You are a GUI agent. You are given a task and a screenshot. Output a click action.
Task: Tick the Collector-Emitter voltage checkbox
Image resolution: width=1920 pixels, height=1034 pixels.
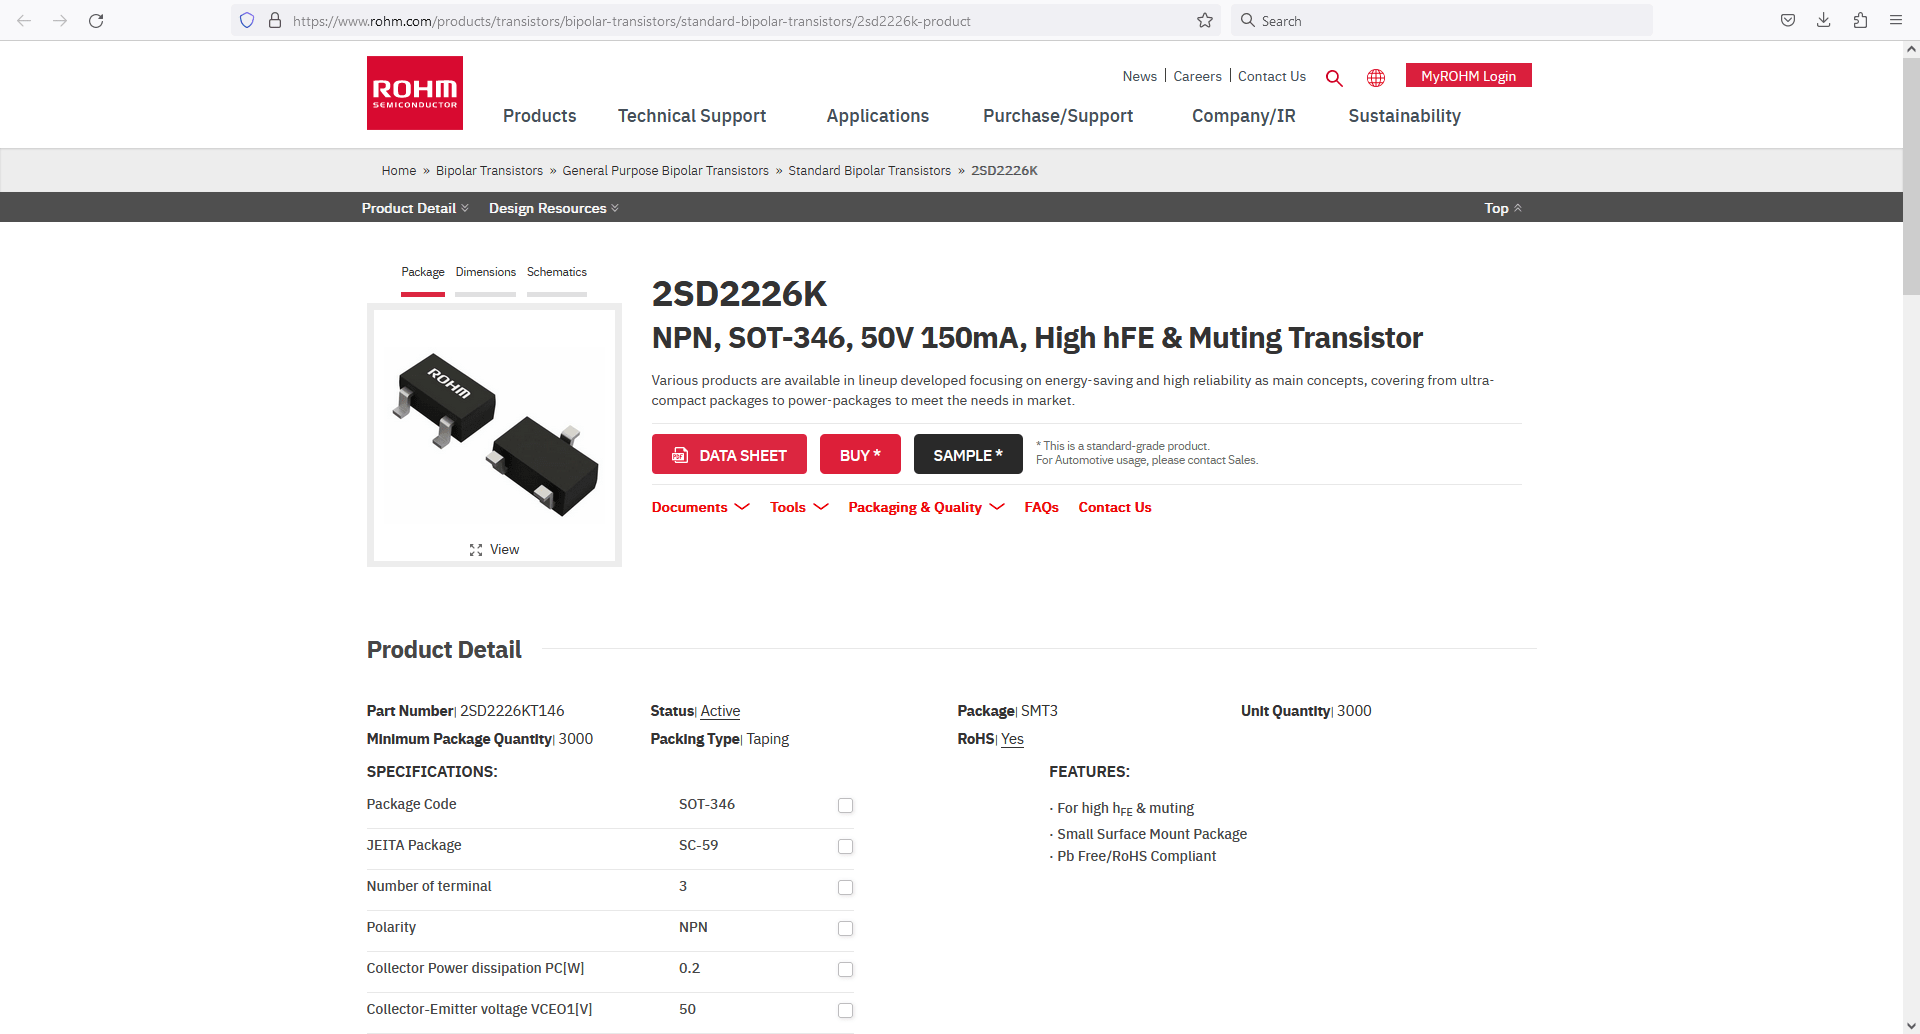(x=845, y=1010)
